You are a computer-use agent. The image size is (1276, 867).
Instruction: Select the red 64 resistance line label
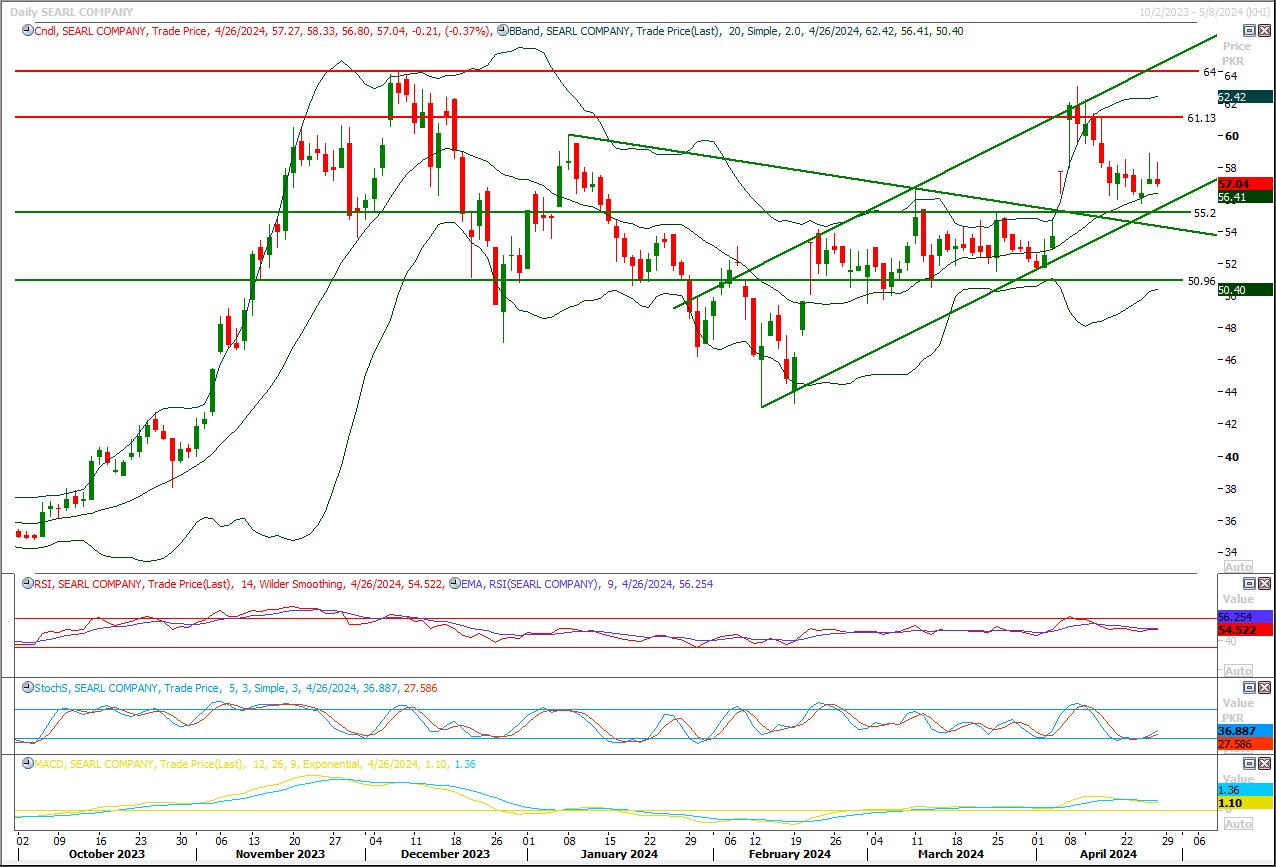[1208, 72]
